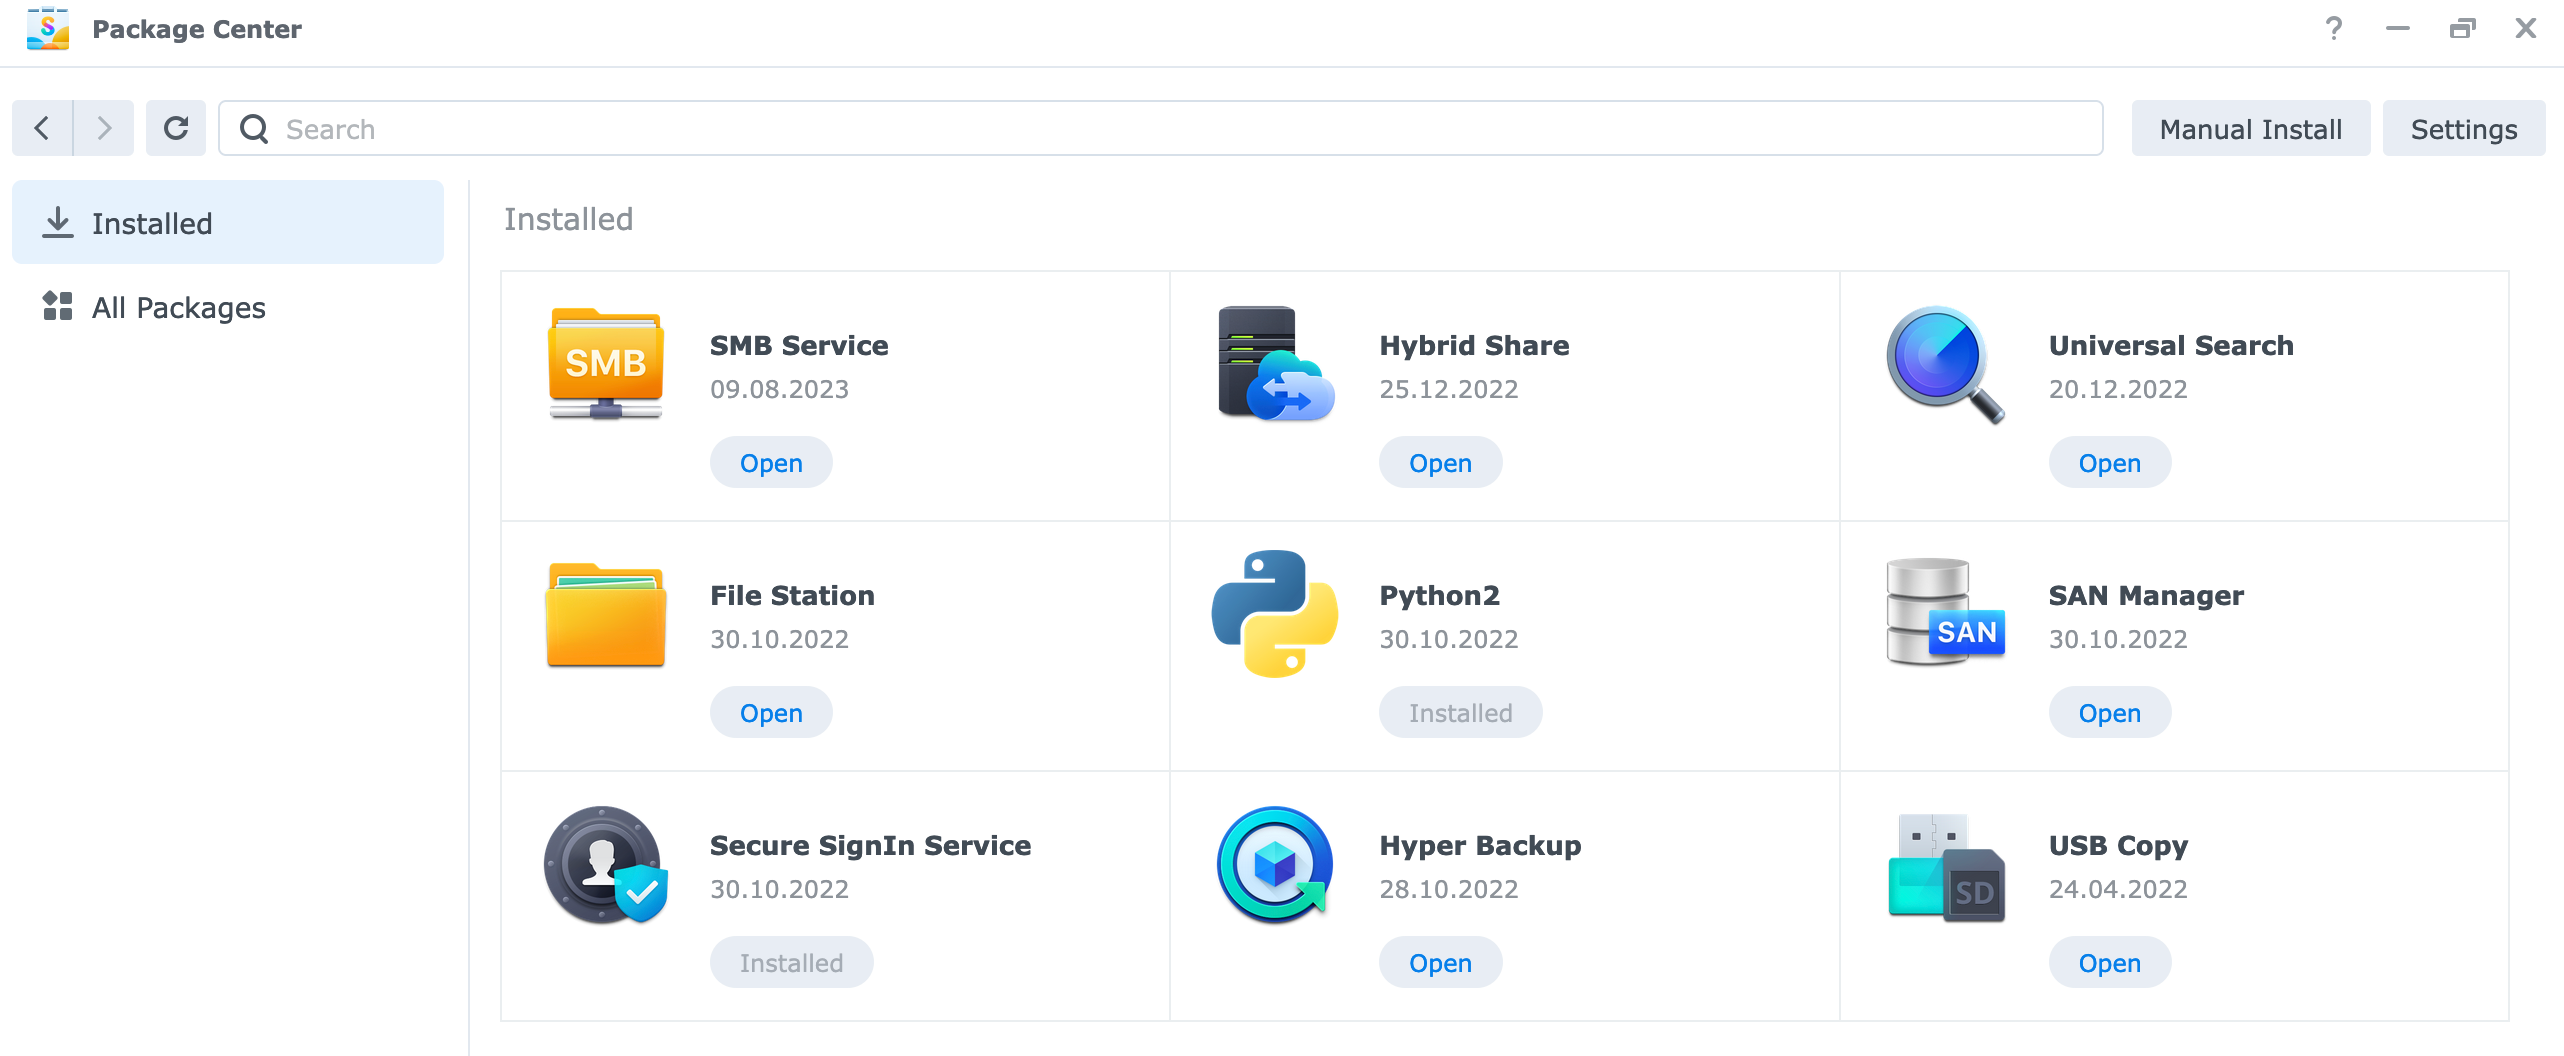Select the Universal Search title
The width and height of the screenshot is (2564, 1056).
[x=2171, y=345]
